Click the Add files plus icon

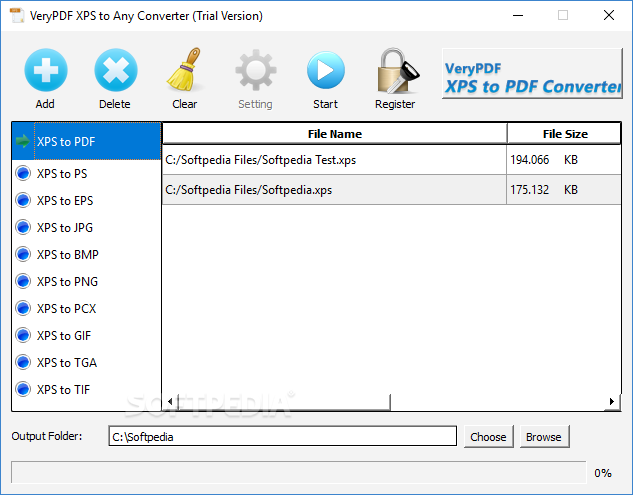[46, 71]
